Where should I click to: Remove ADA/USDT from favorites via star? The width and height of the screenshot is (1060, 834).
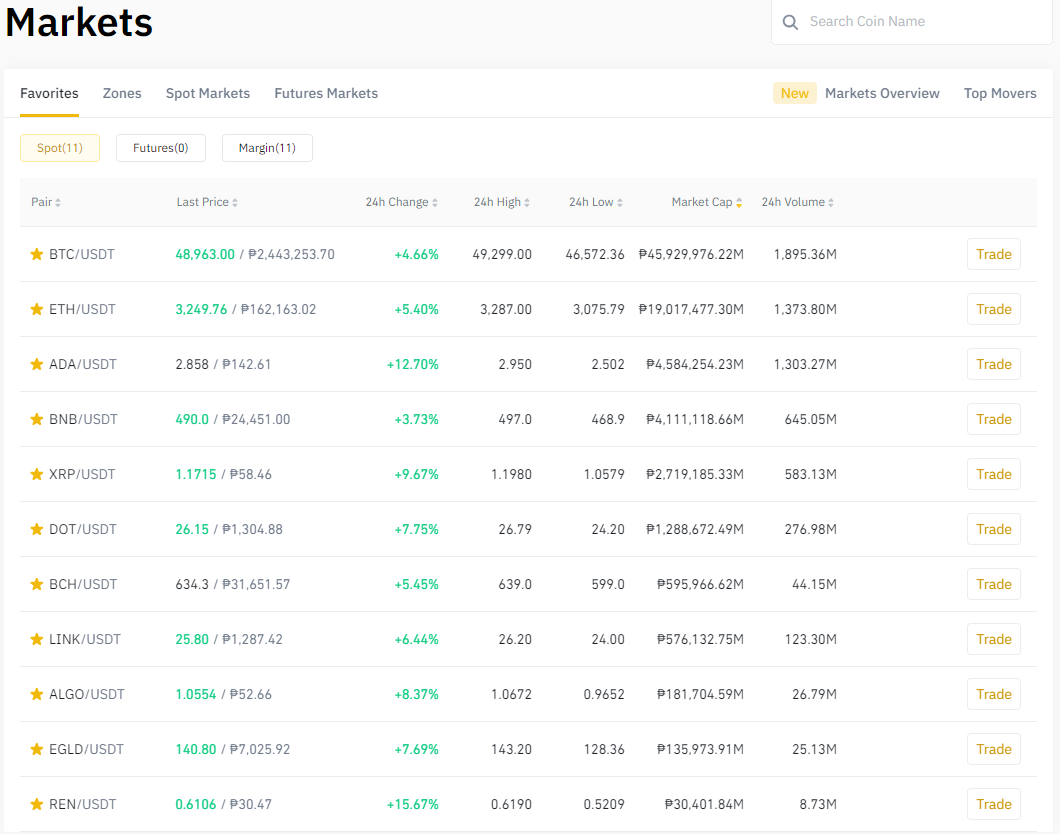[37, 364]
